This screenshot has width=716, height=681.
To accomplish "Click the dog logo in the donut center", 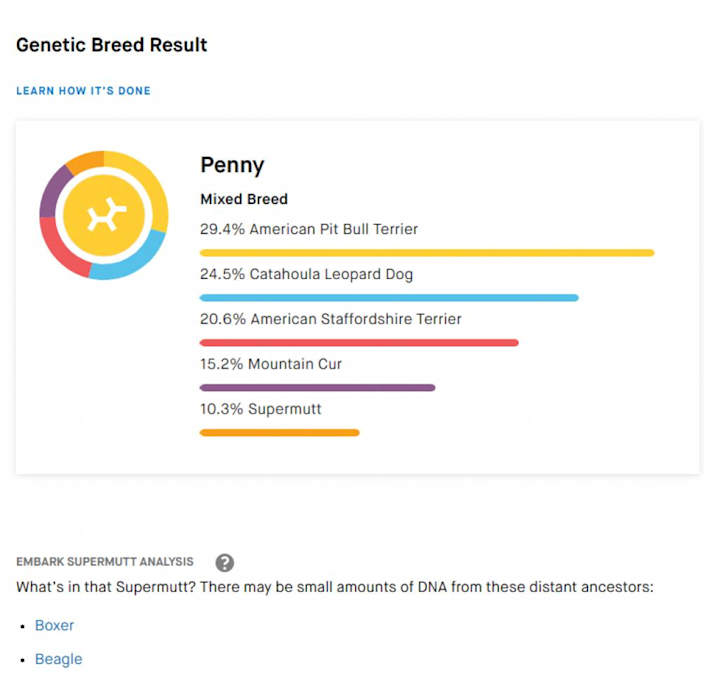I will click(106, 214).
